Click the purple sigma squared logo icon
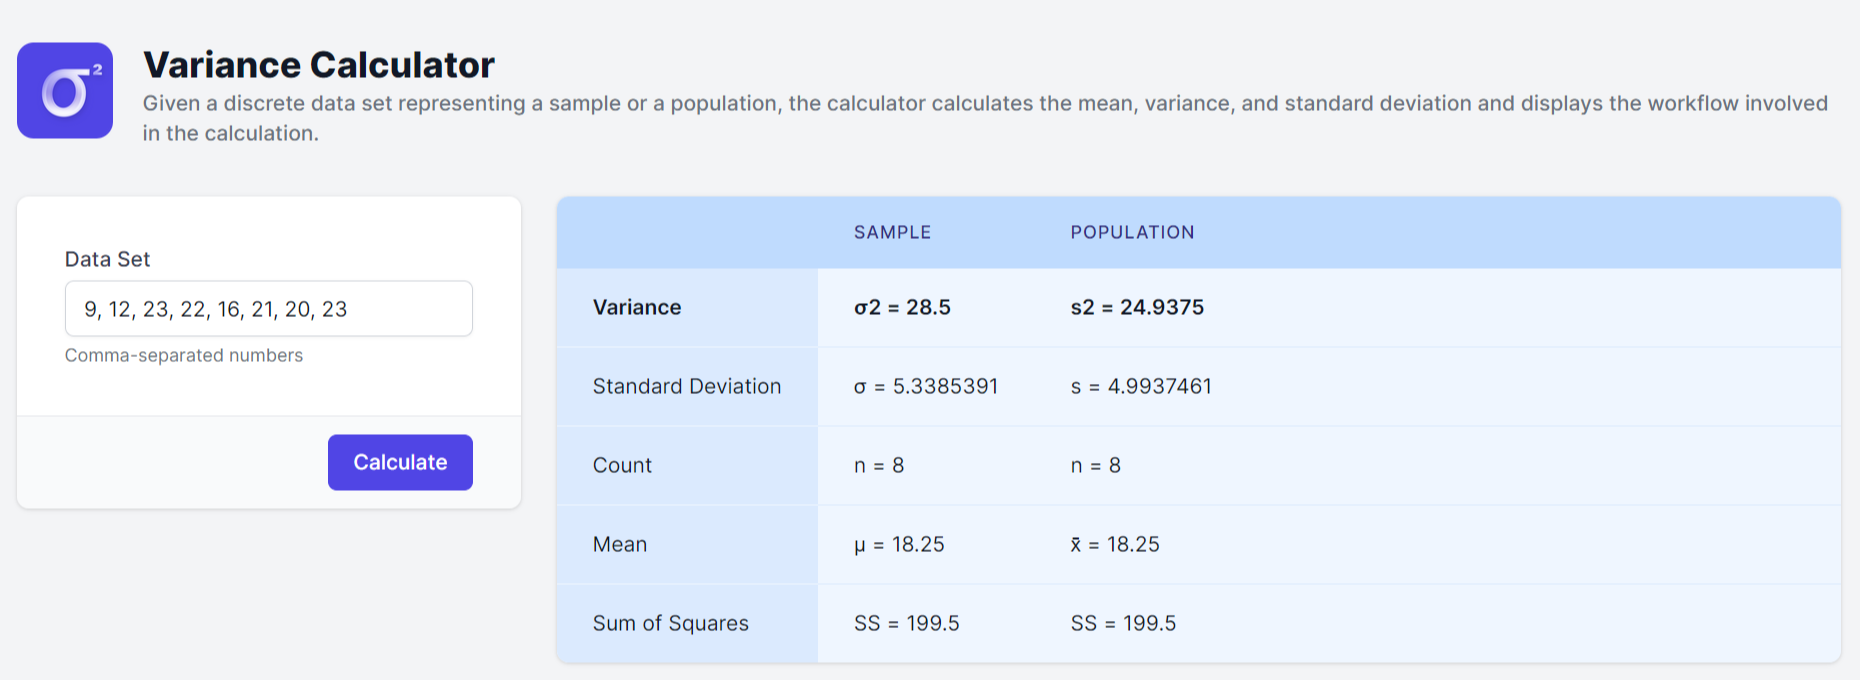This screenshot has height=680, width=1860. (65, 90)
